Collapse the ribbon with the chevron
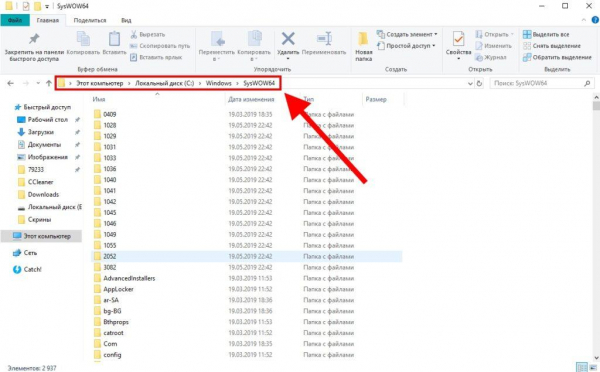600x372 pixels. [584, 20]
